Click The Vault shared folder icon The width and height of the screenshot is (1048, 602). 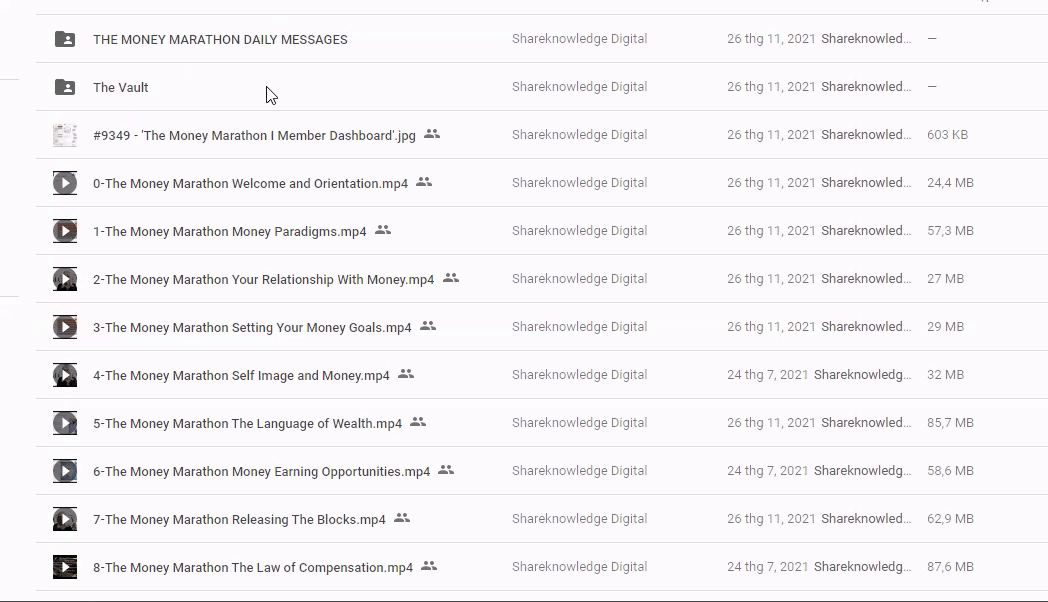pos(65,87)
